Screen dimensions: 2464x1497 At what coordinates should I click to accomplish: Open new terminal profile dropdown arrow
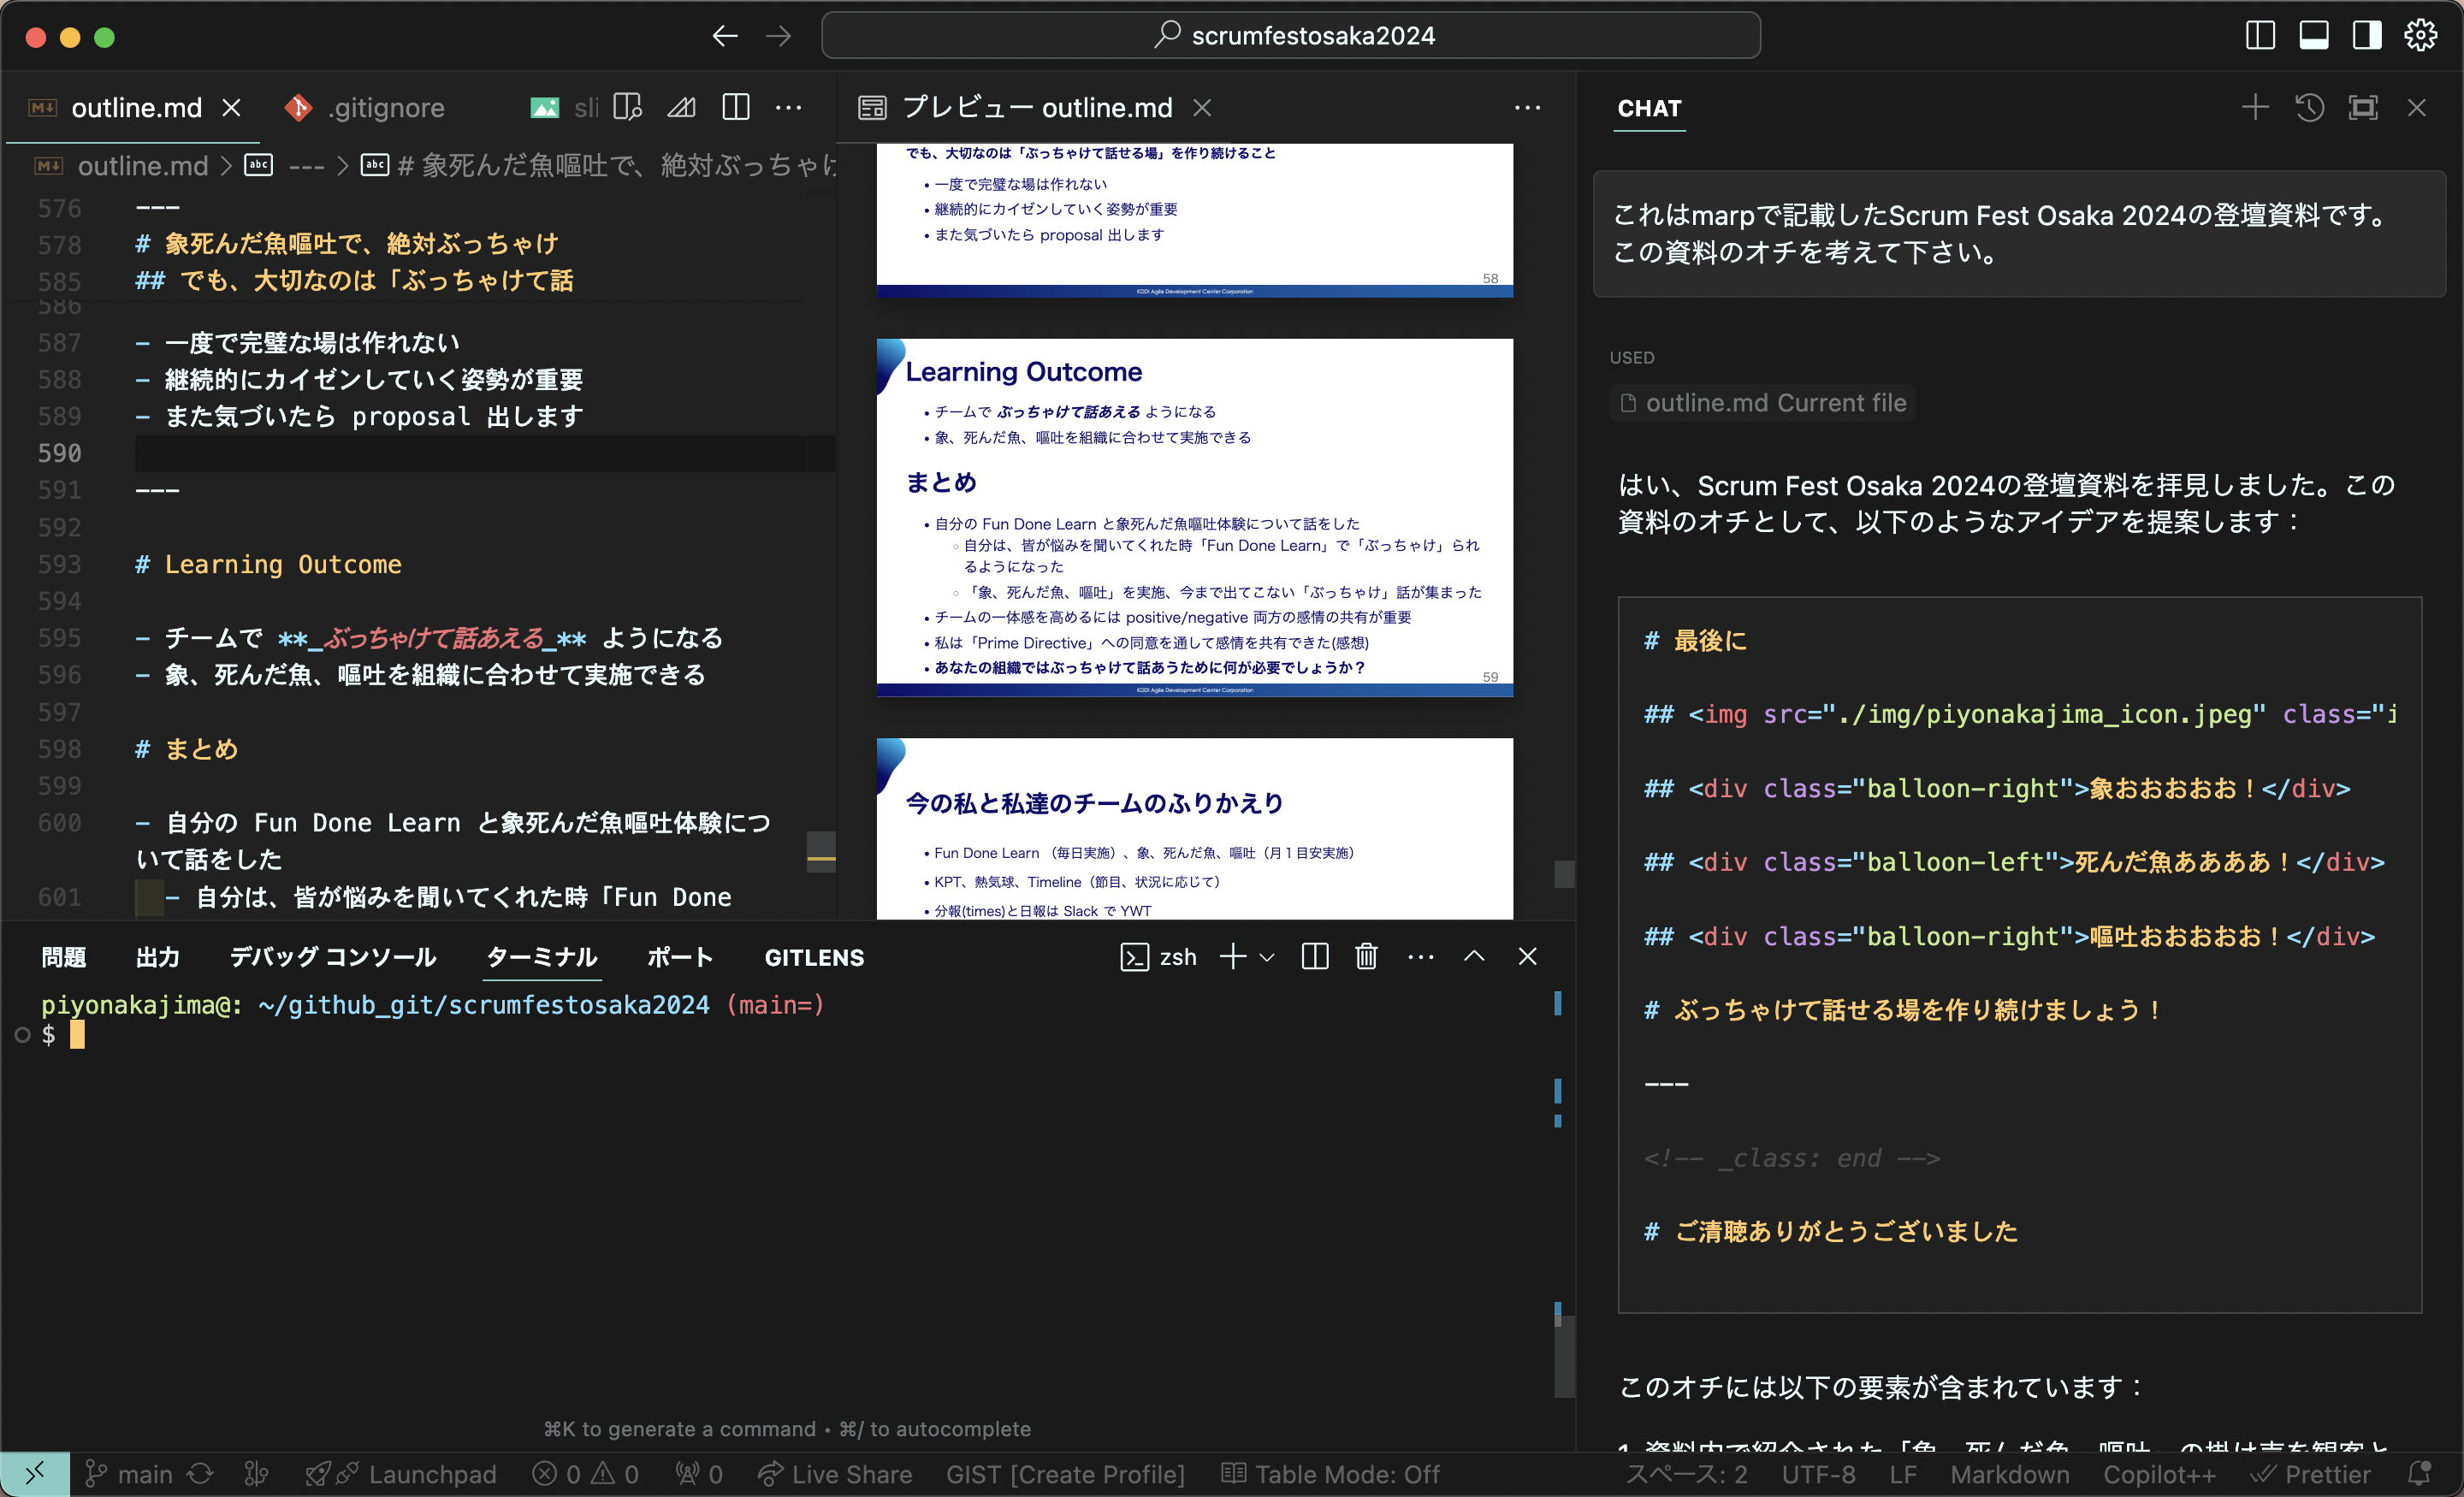(x=1267, y=957)
